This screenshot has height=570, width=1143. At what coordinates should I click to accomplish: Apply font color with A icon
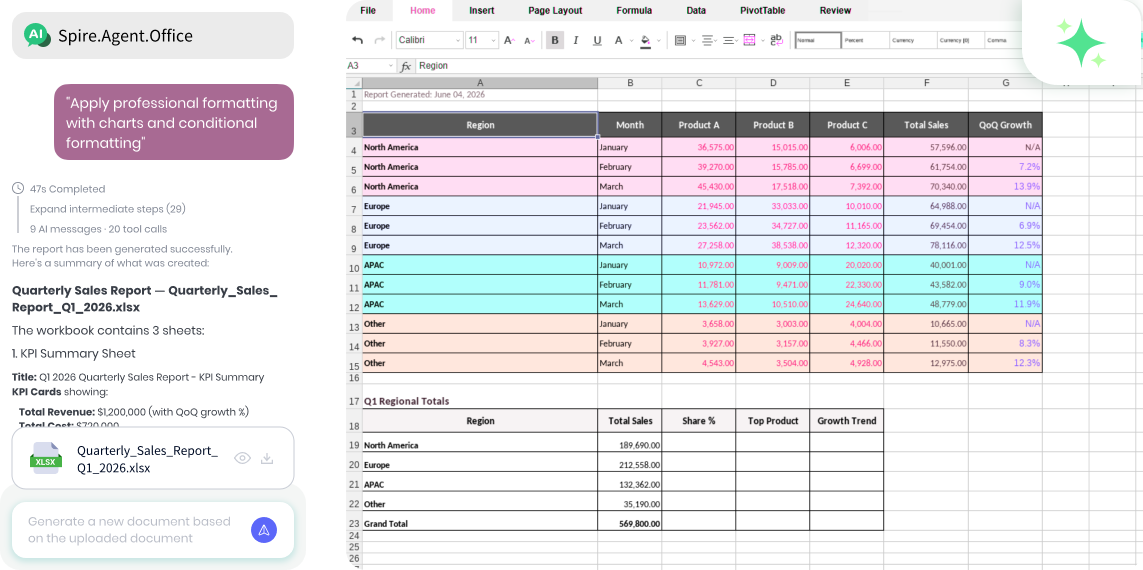[x=619, y=41]
